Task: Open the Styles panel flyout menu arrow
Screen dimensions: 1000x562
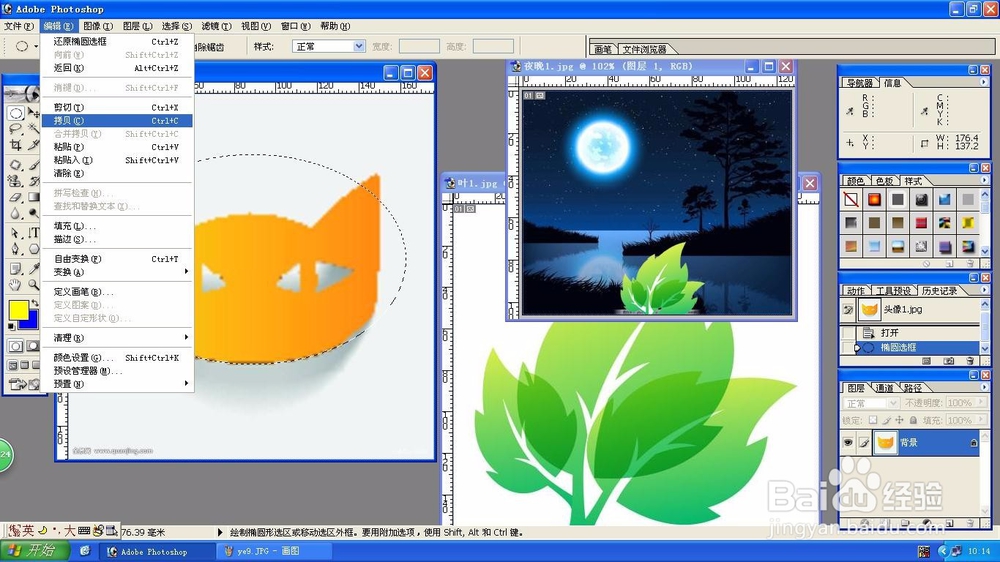Action: [x=984, y=181]
